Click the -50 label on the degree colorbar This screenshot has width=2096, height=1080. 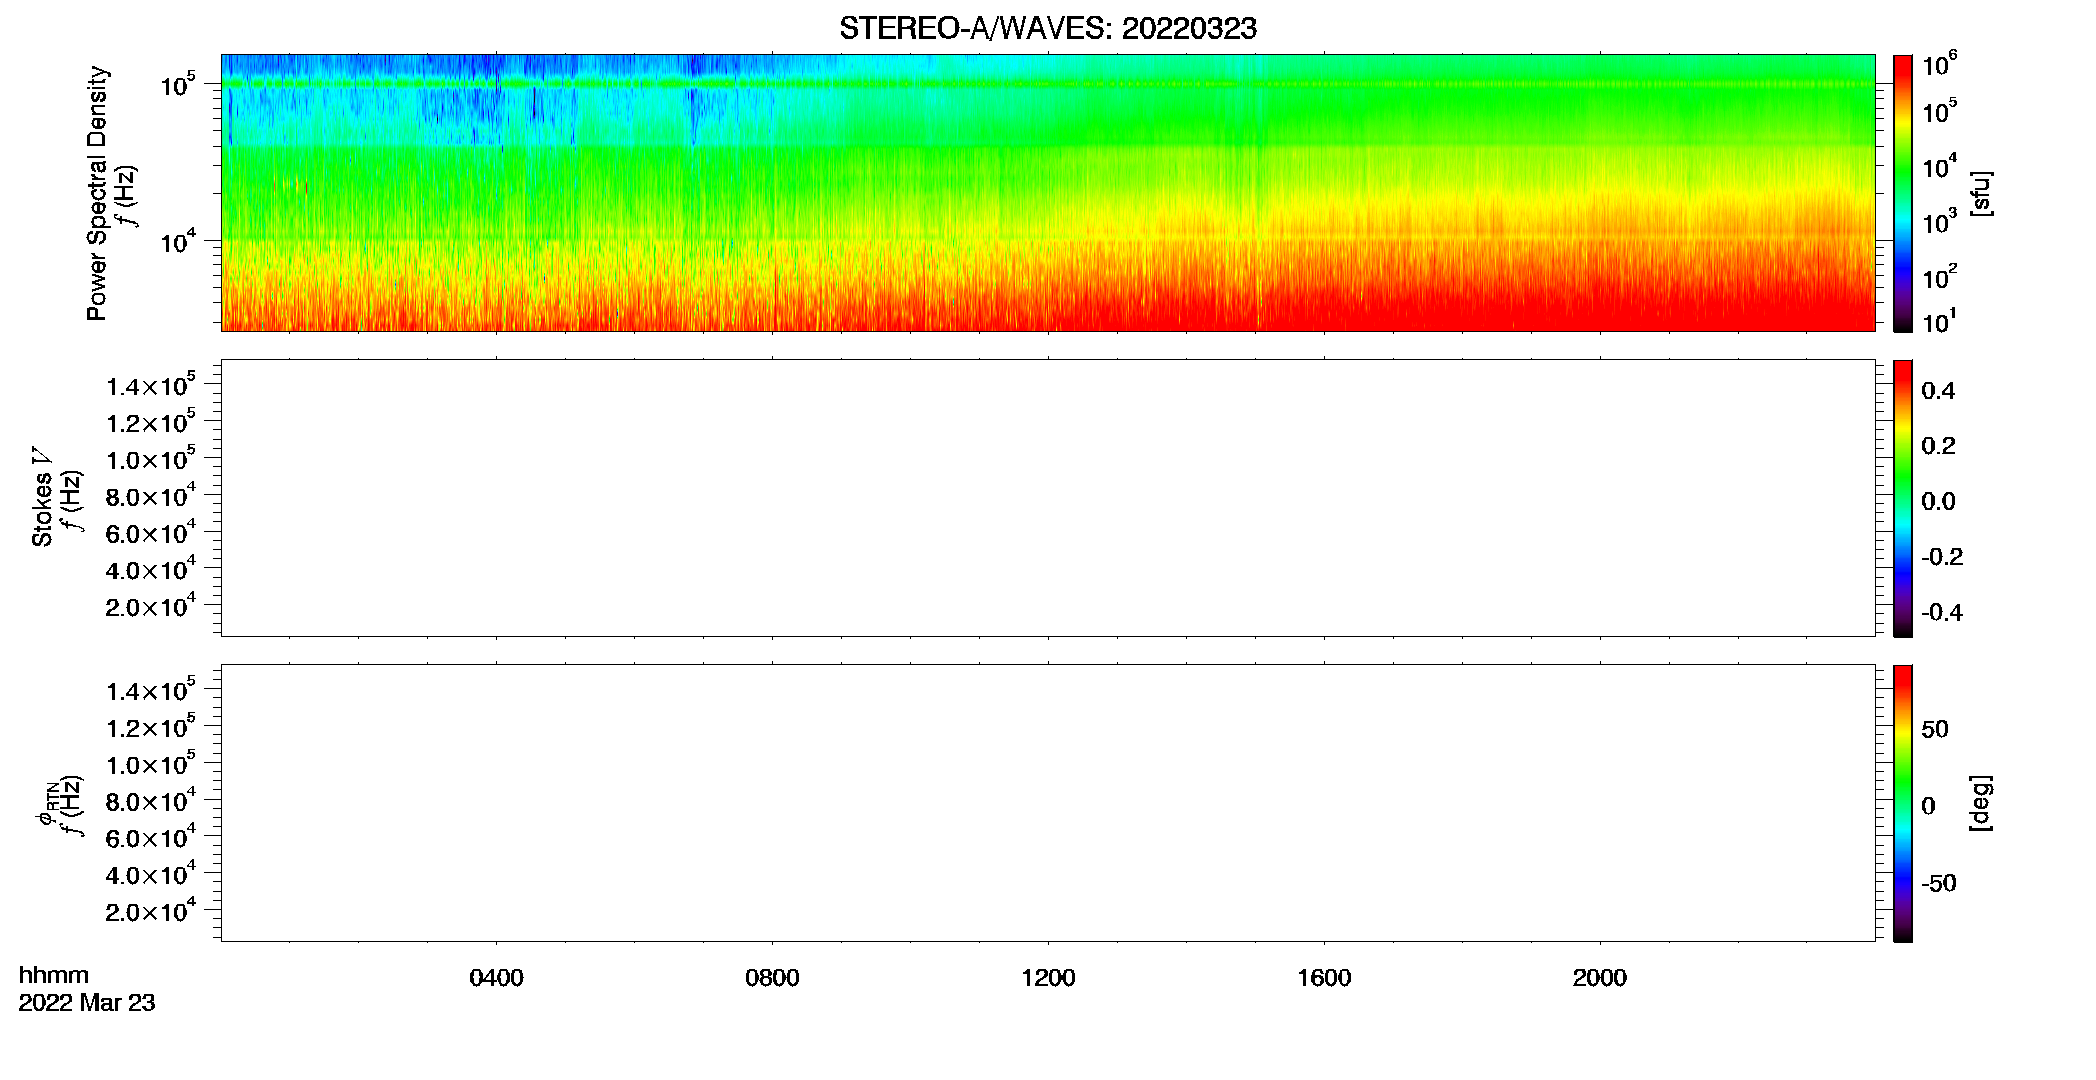1939,884
